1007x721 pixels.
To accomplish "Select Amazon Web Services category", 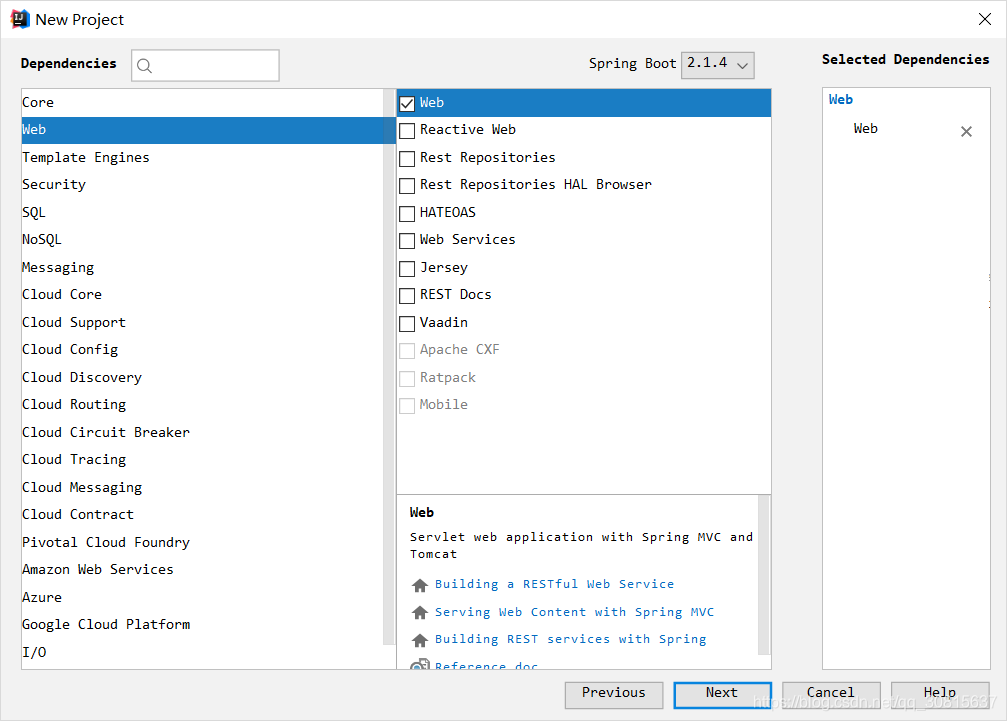I will click(202, 569).
